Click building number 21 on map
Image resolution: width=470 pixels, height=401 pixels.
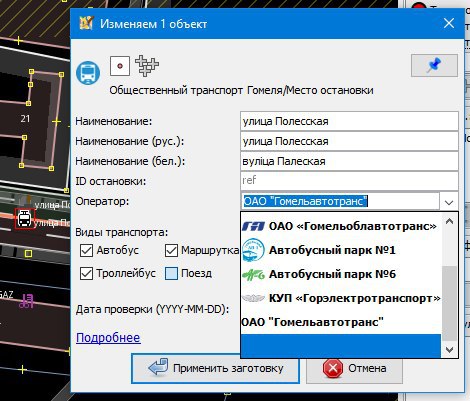(25, 119)
